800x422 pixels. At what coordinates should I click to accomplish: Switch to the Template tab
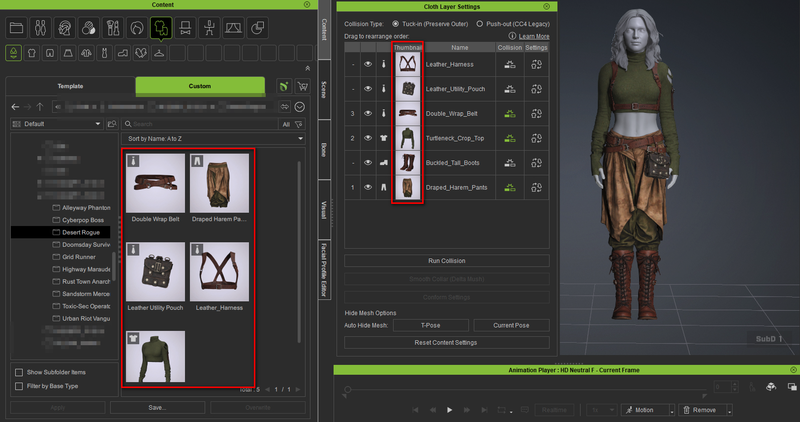(x=70, y=86)
